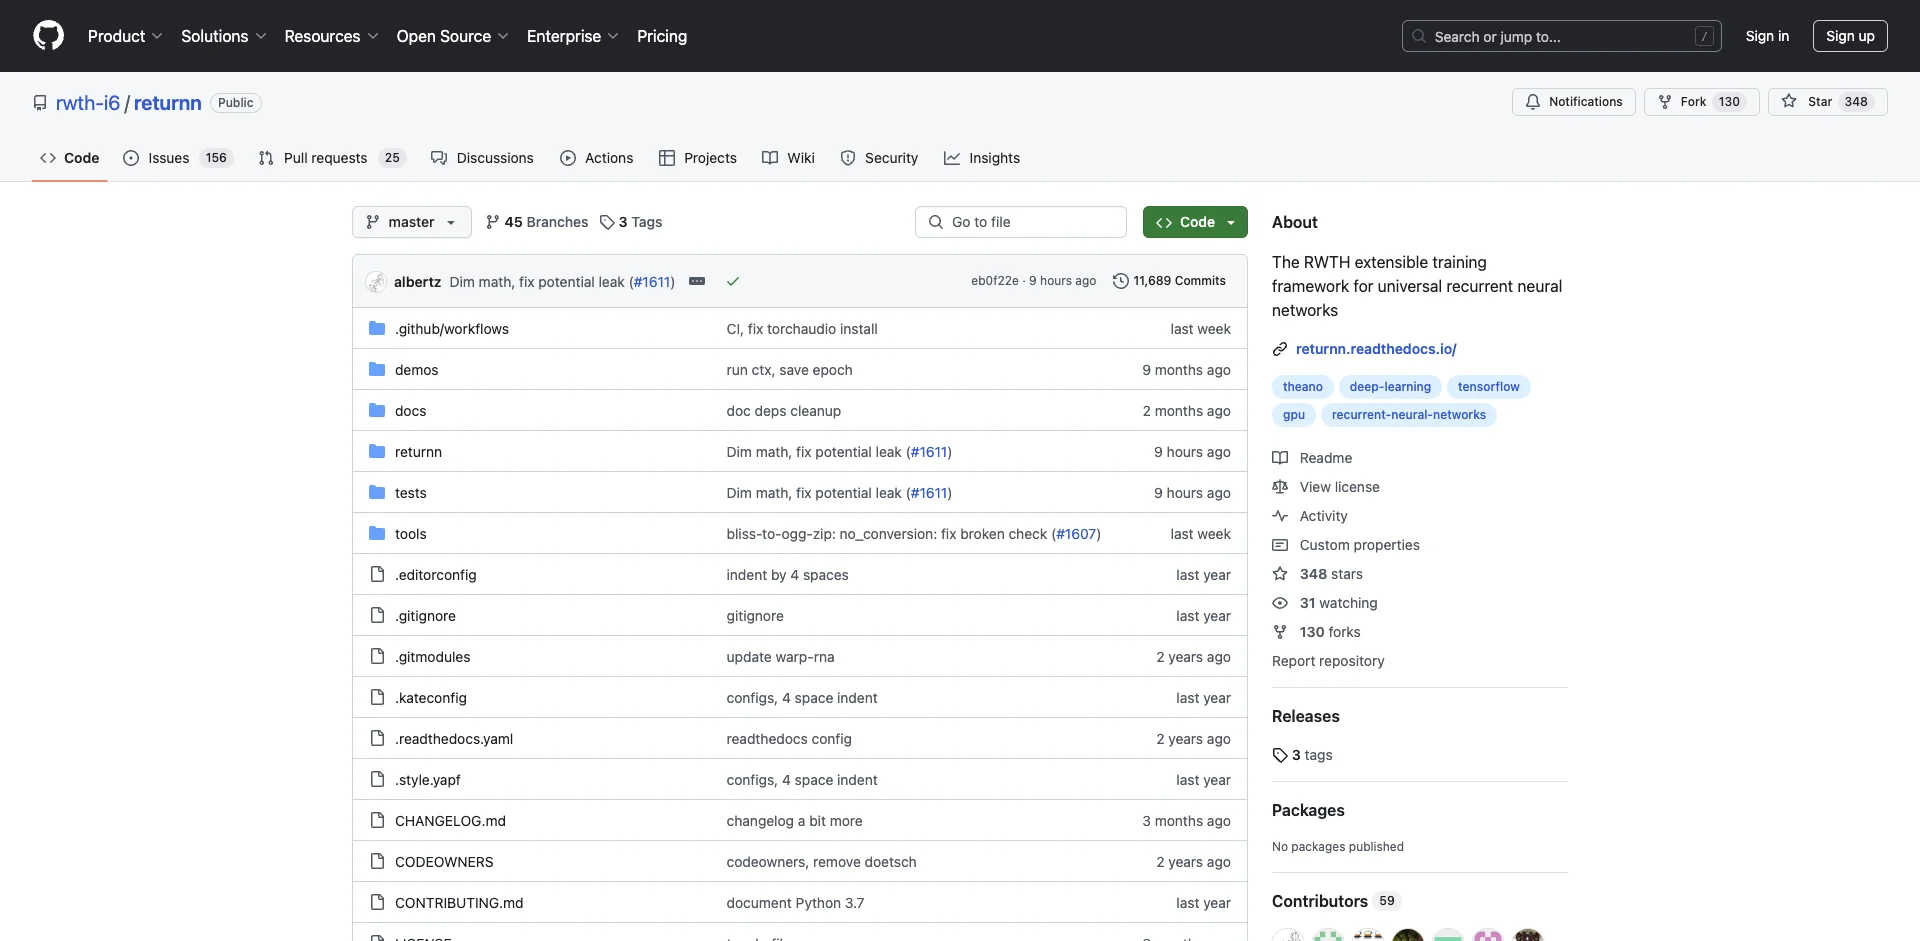Click the Readme book icon
This screenshot has height=941, width=1920.
coord(1280,458)
